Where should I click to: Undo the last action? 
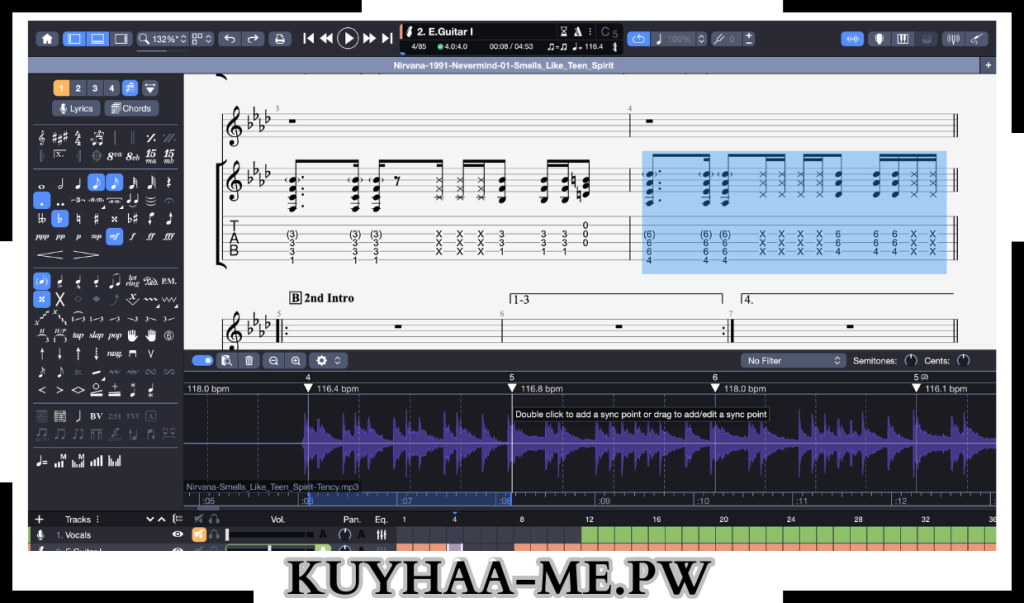pyautogui.click(x=229, y=39)
